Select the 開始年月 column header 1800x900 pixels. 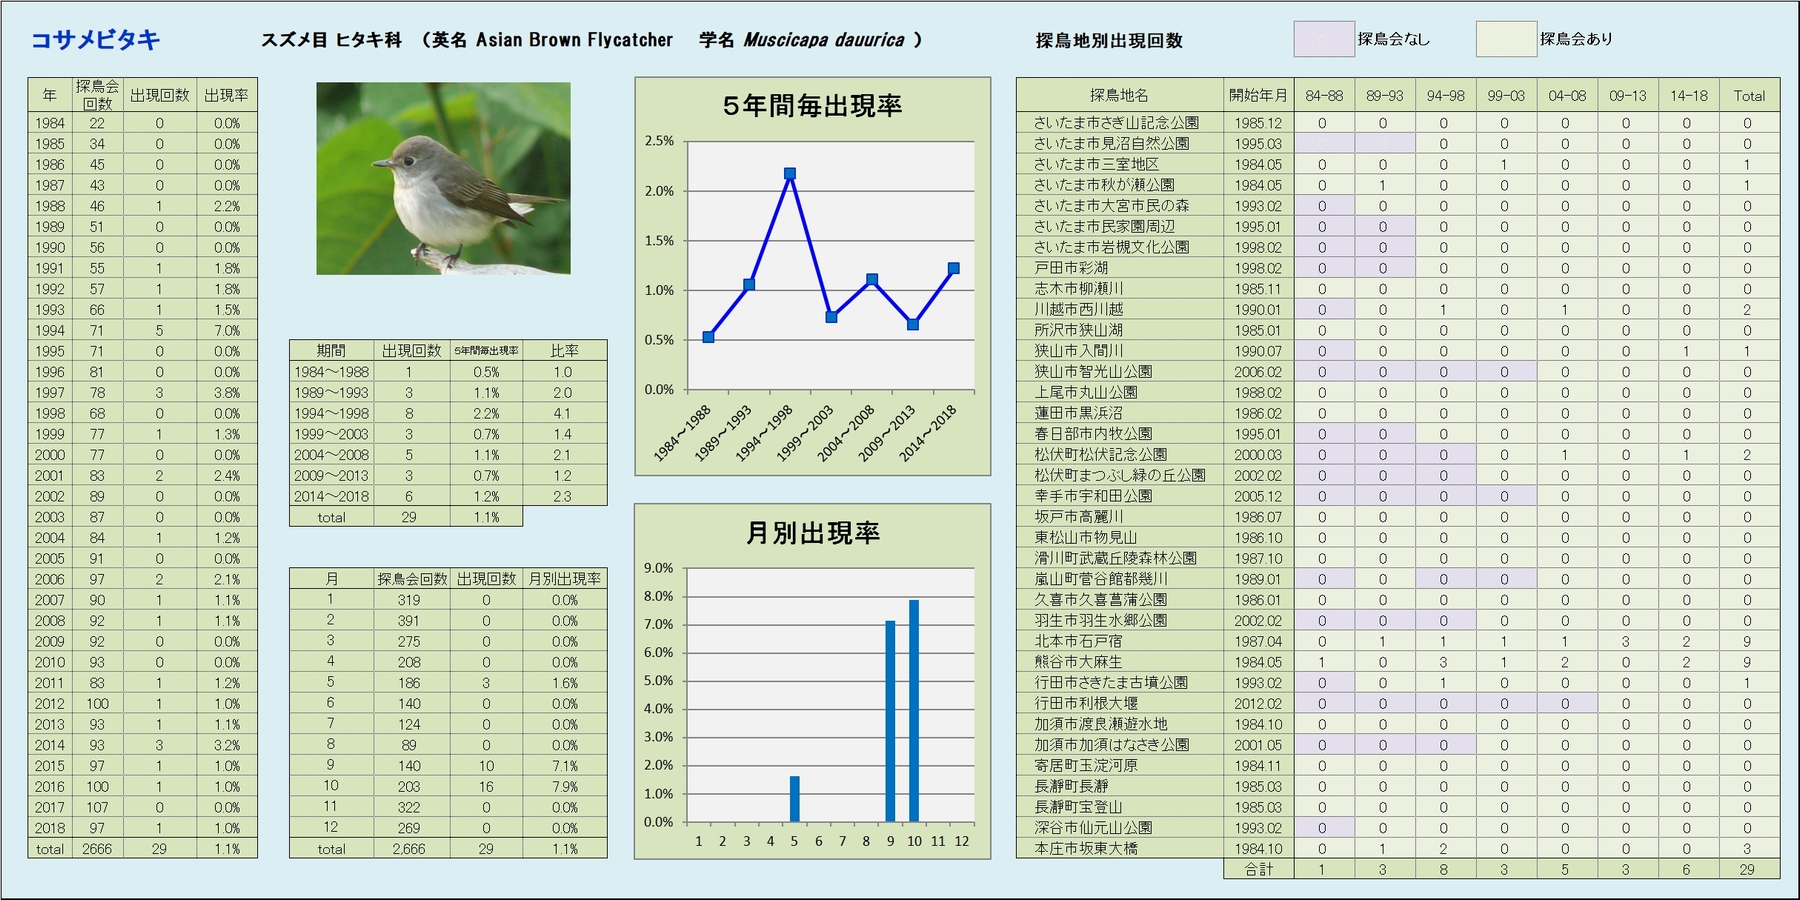click(x=1258, y=95)
